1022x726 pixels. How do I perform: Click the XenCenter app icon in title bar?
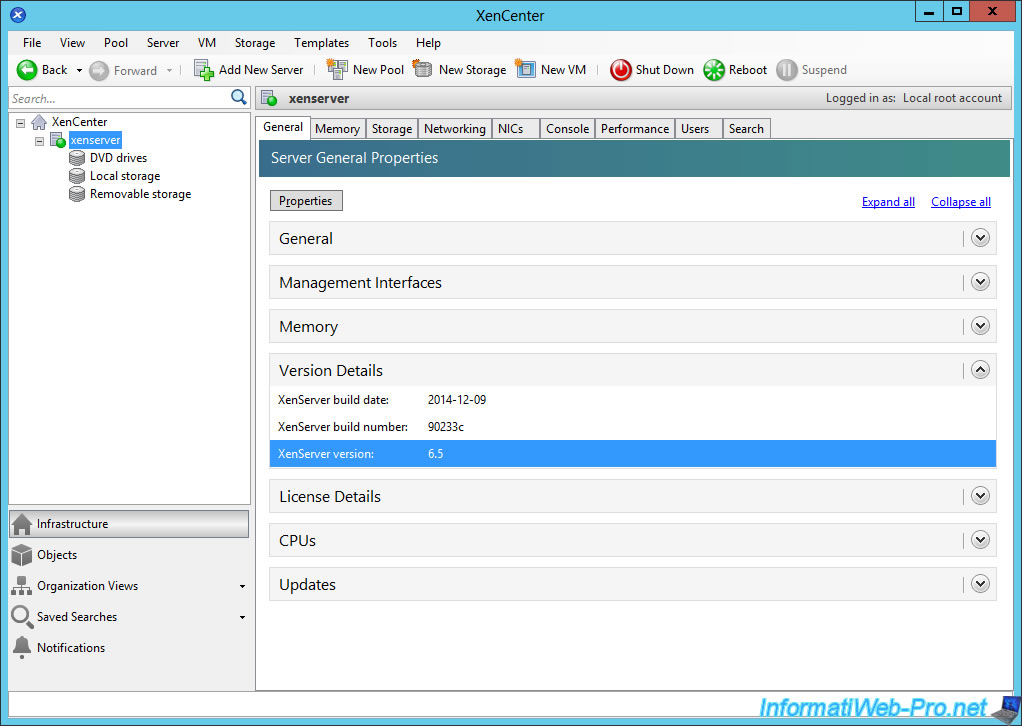[x=18, y=14]
